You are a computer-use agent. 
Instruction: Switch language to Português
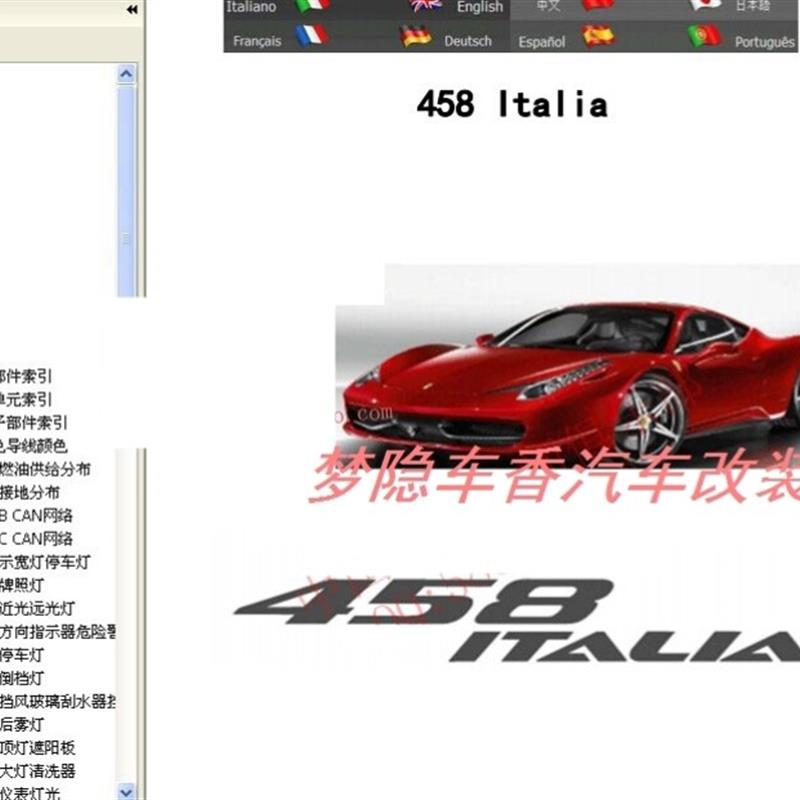[x=765, y=42]
